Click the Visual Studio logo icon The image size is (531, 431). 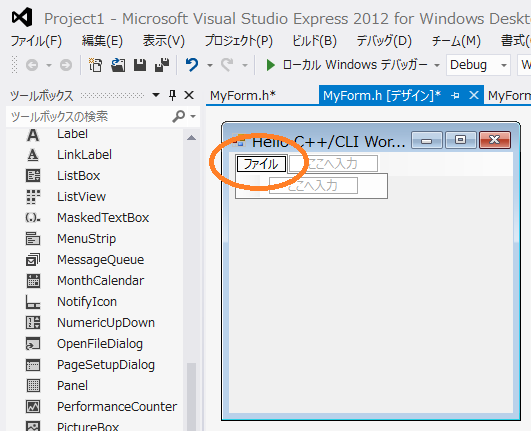(22, 17)
